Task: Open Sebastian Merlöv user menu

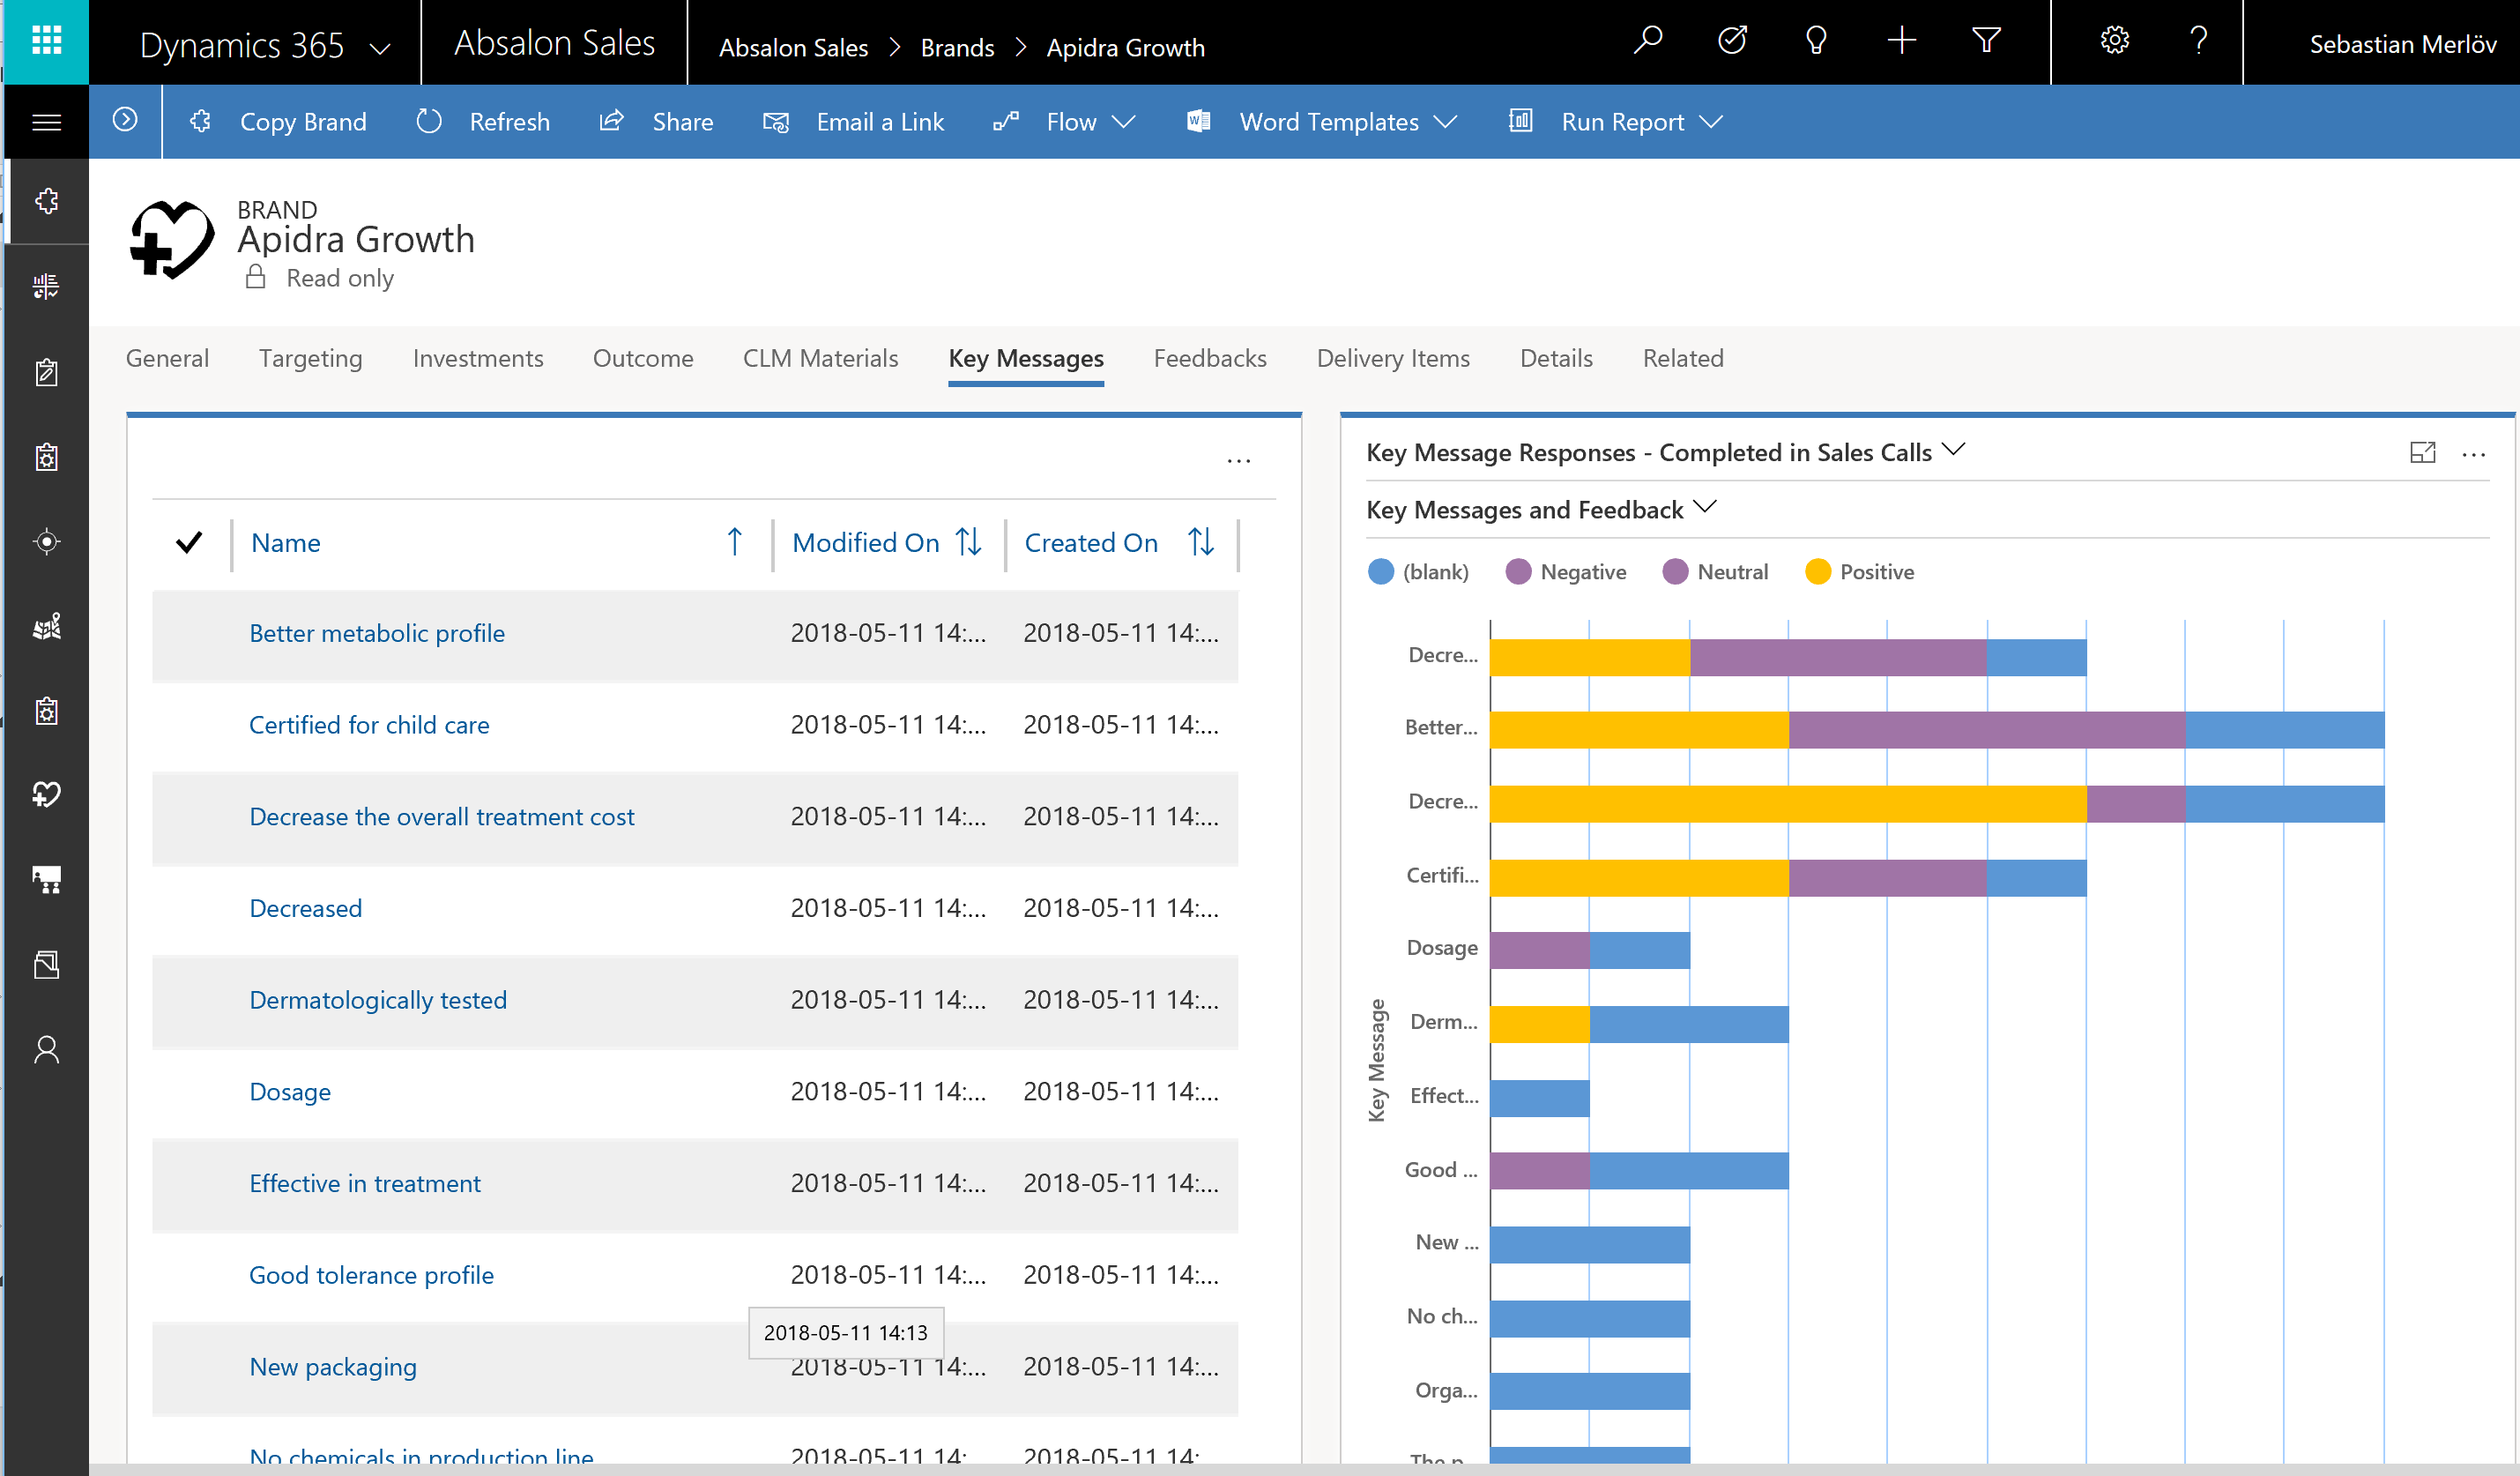Action: (2402, 44)
